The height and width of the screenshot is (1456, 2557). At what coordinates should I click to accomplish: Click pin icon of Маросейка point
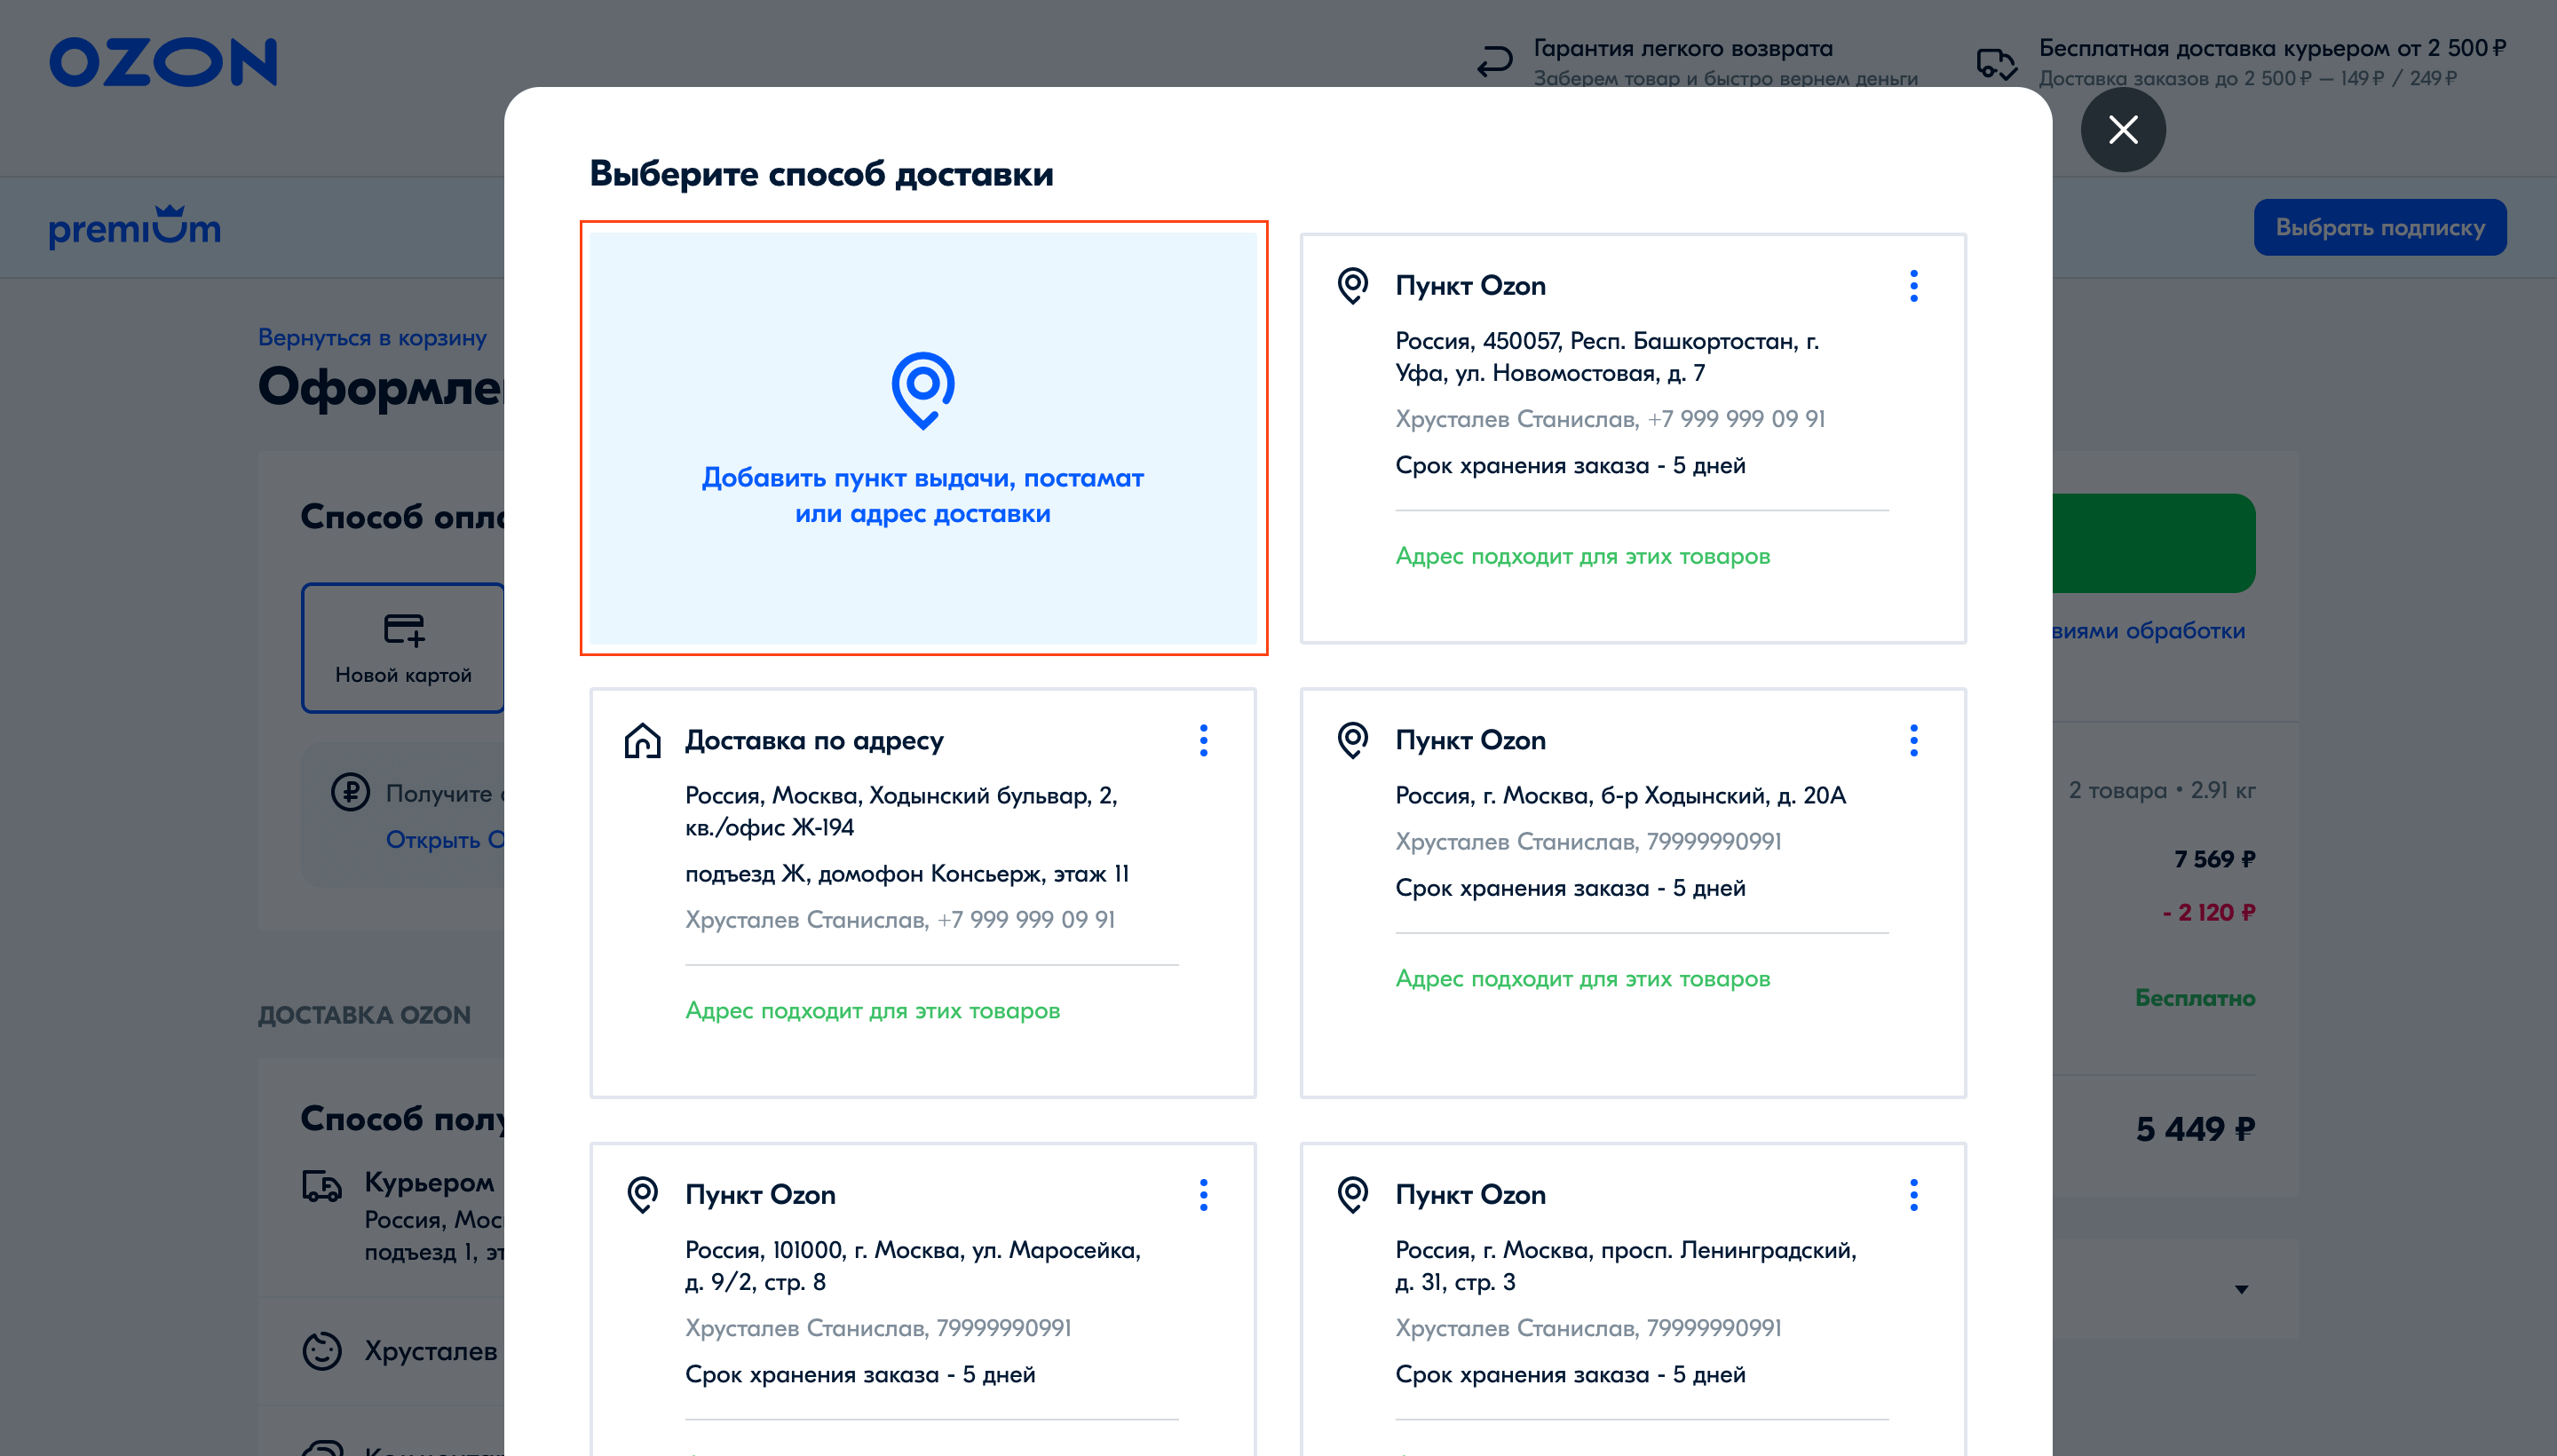click(x=642, y=1195)
